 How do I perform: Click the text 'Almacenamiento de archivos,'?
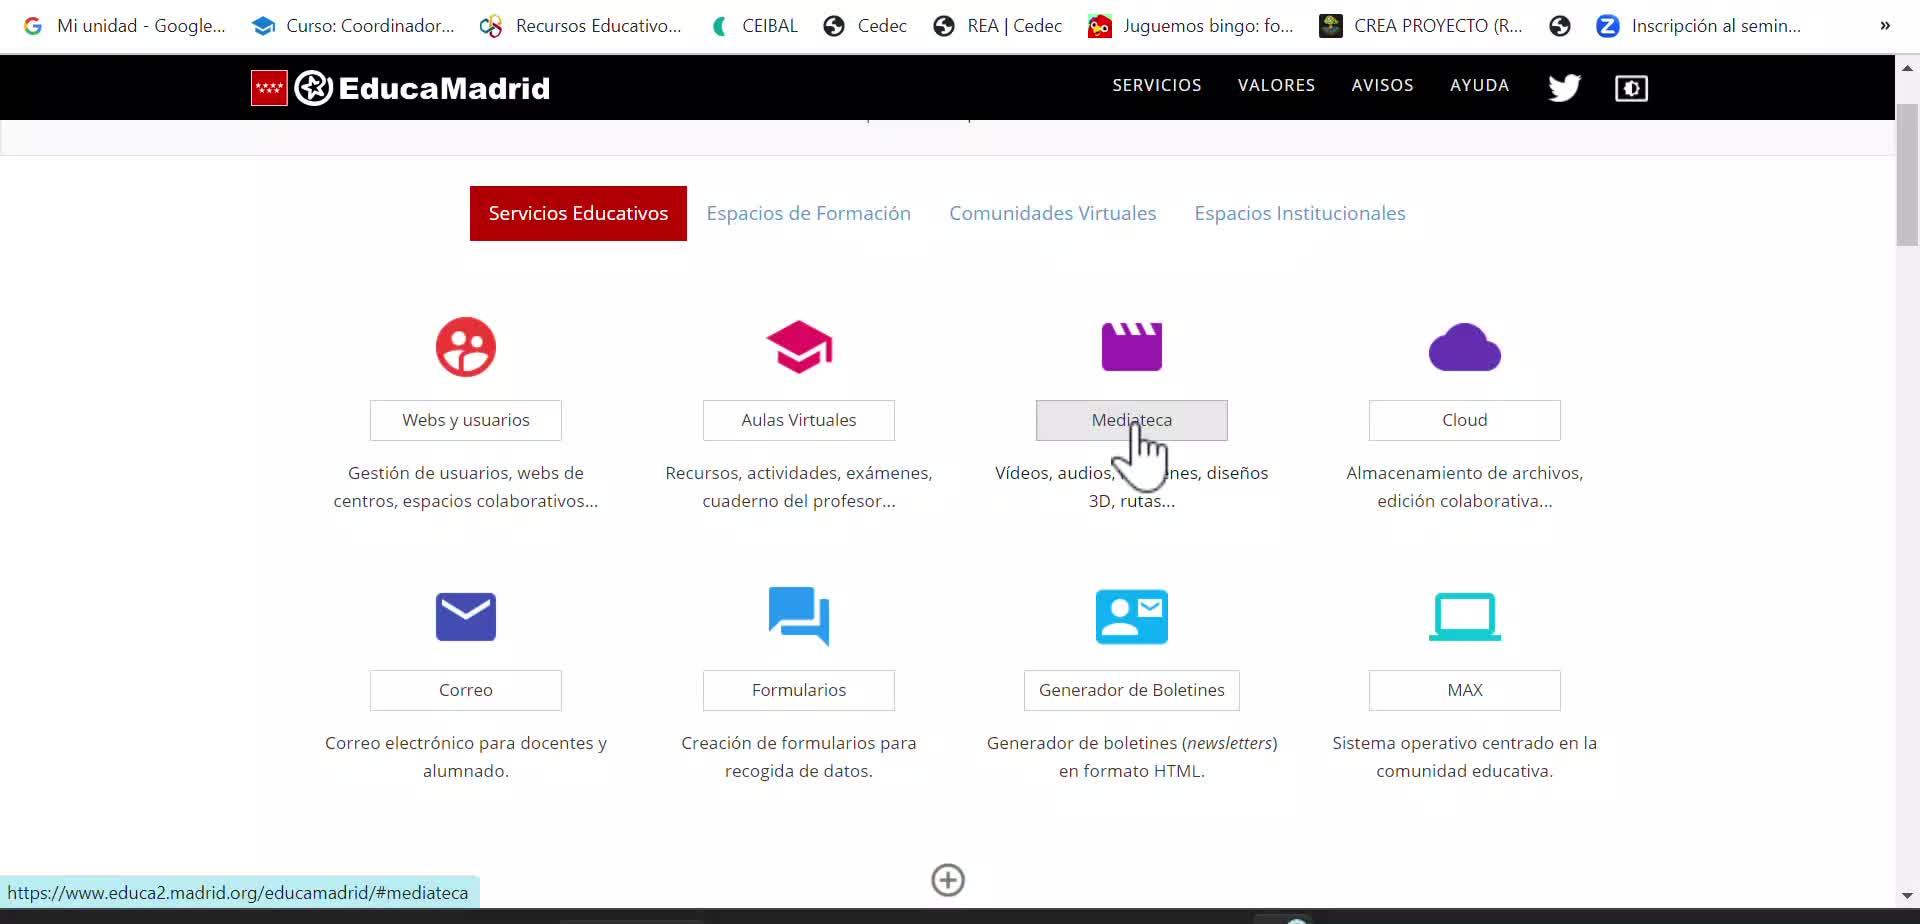[x=1465, y=473]
